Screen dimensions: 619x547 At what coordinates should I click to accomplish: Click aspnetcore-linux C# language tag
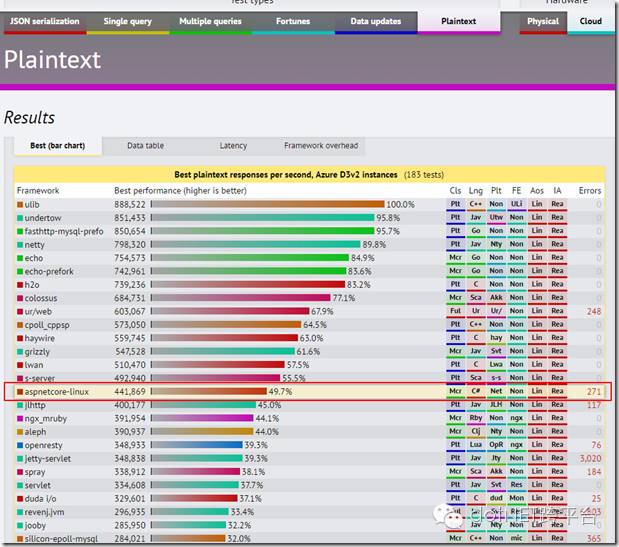click(x=476, y=391)
